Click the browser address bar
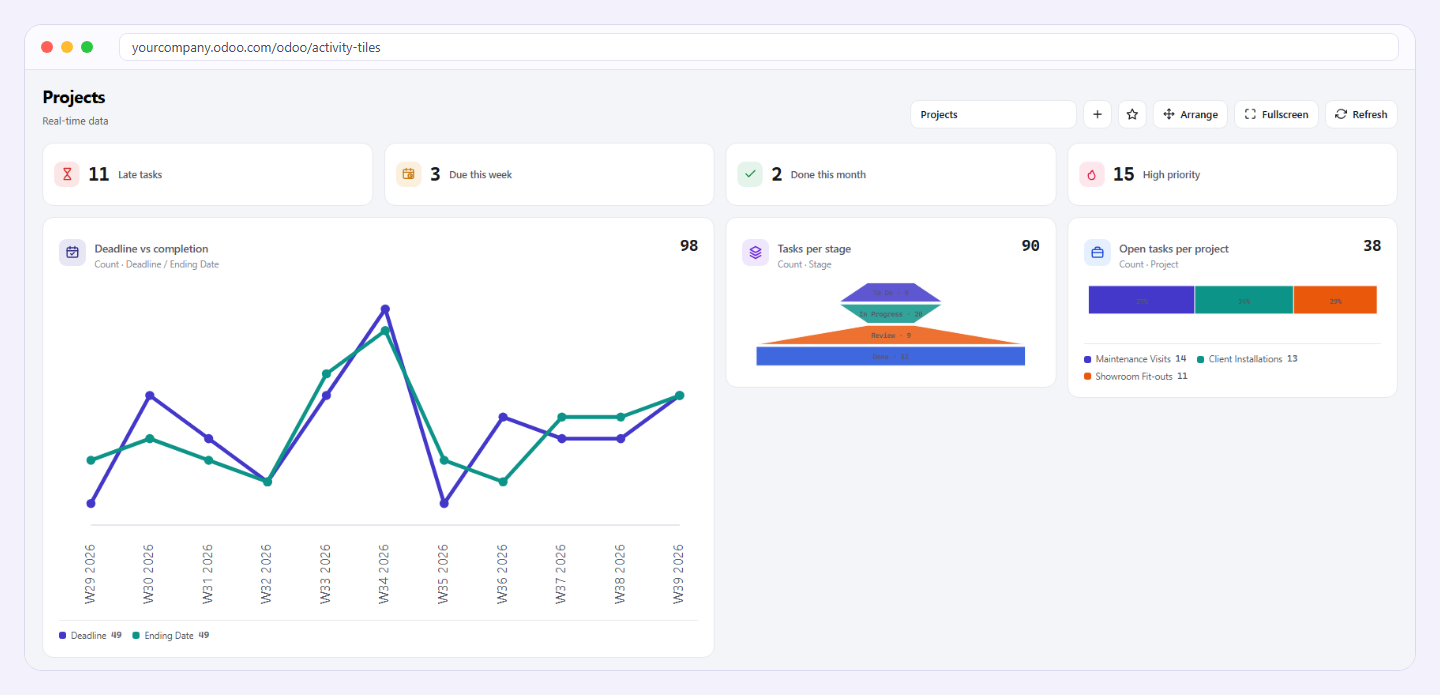This screenshot has height=695, width=1440. tap(758, 47)
